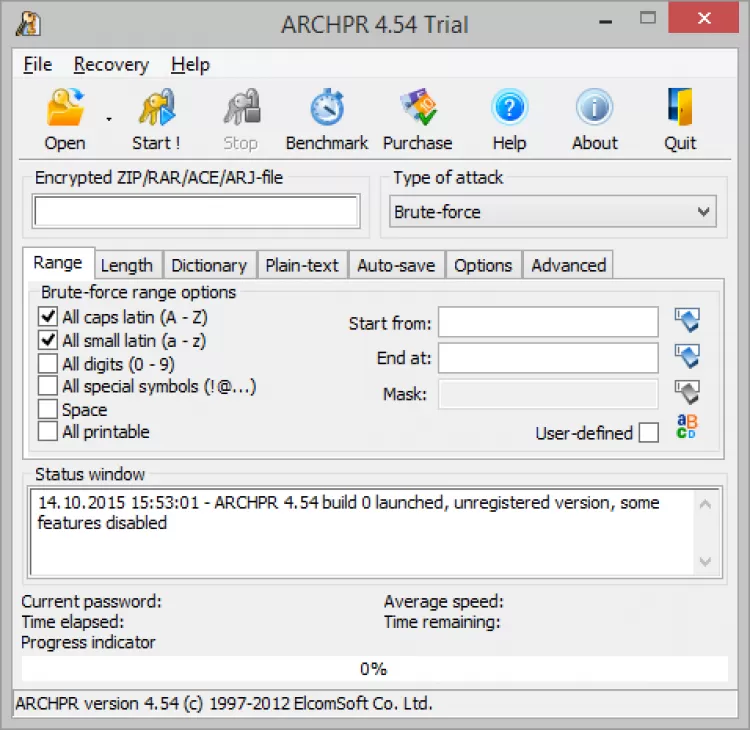
Task: Click the Open folder icon
Action: [x=65, y=107]
